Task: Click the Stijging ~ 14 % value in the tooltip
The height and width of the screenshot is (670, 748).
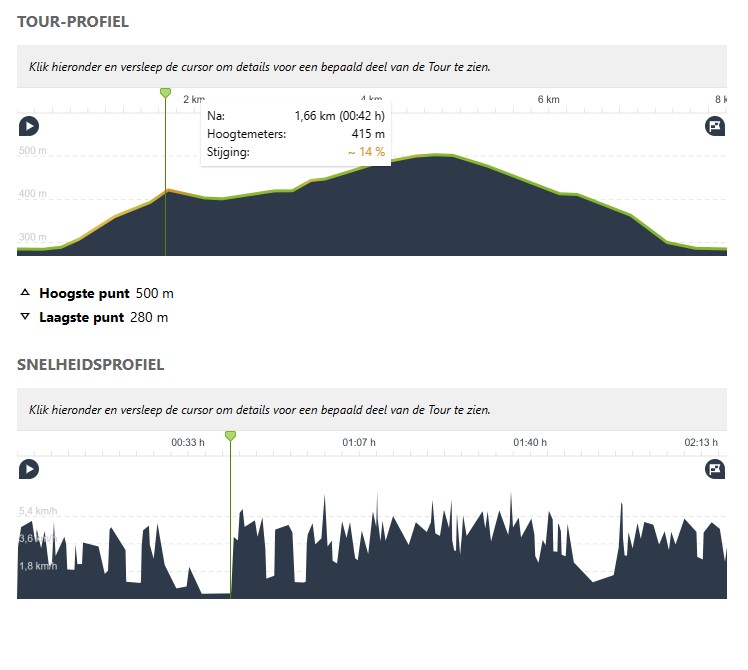Action: 366,152
